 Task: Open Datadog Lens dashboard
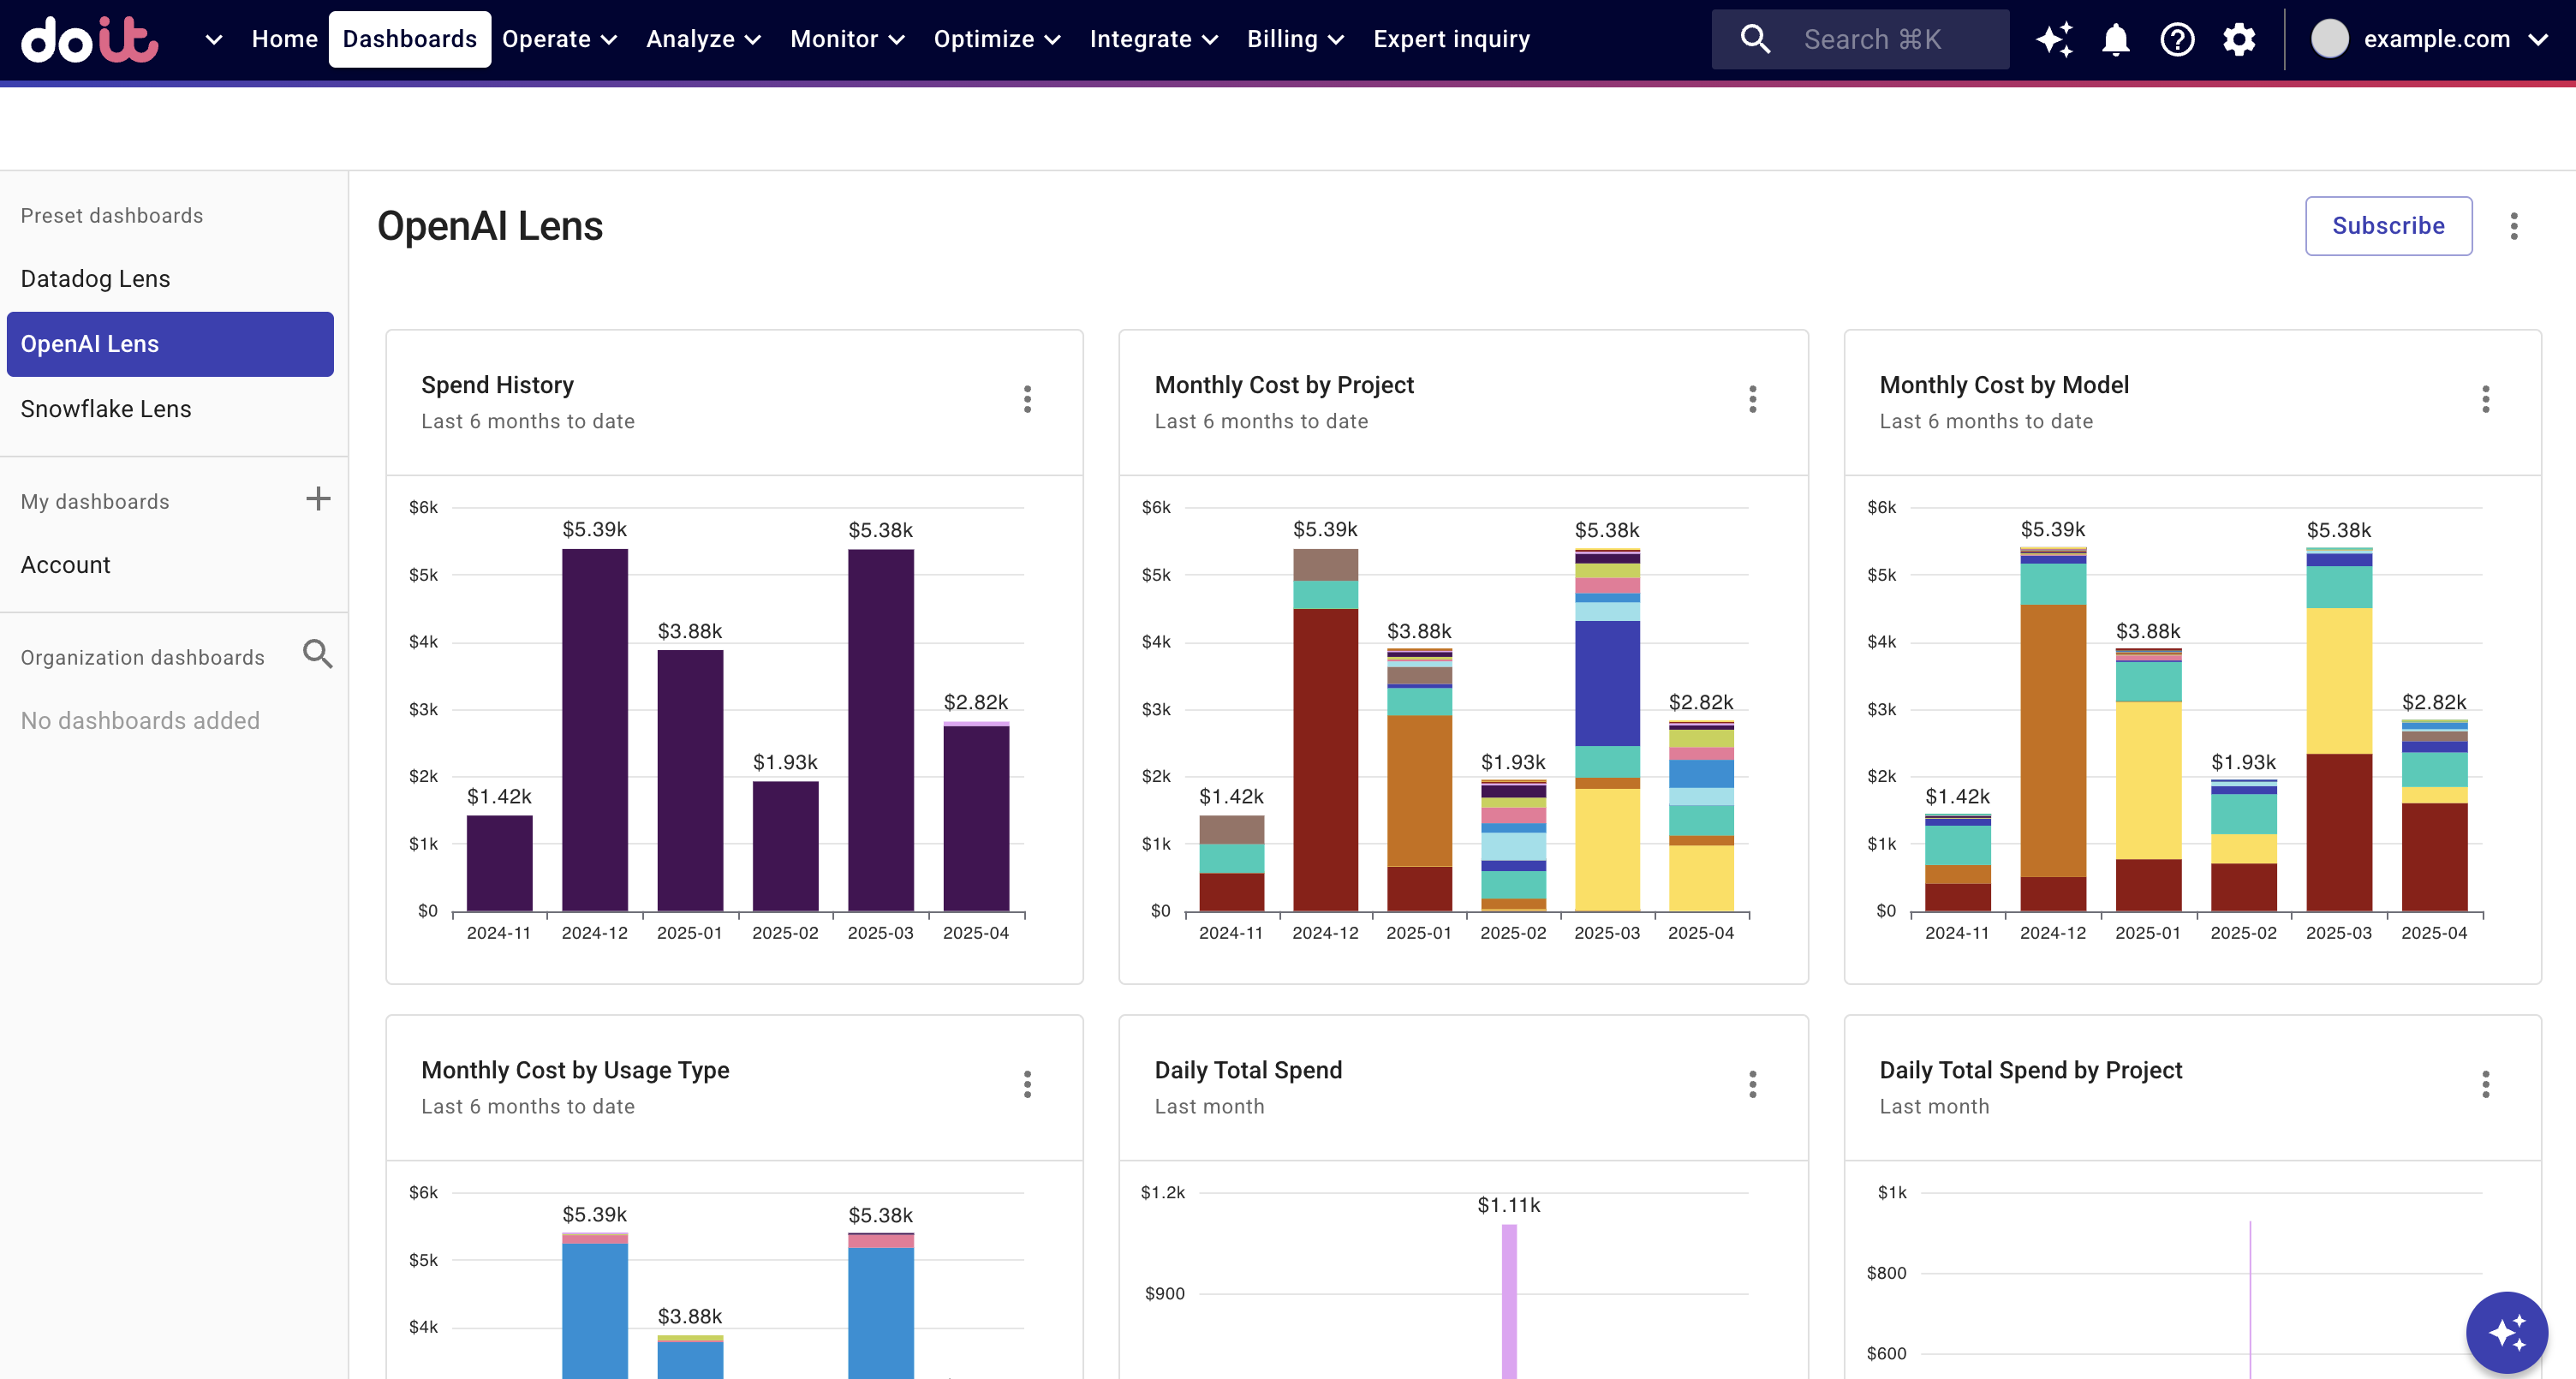point(95,279)
